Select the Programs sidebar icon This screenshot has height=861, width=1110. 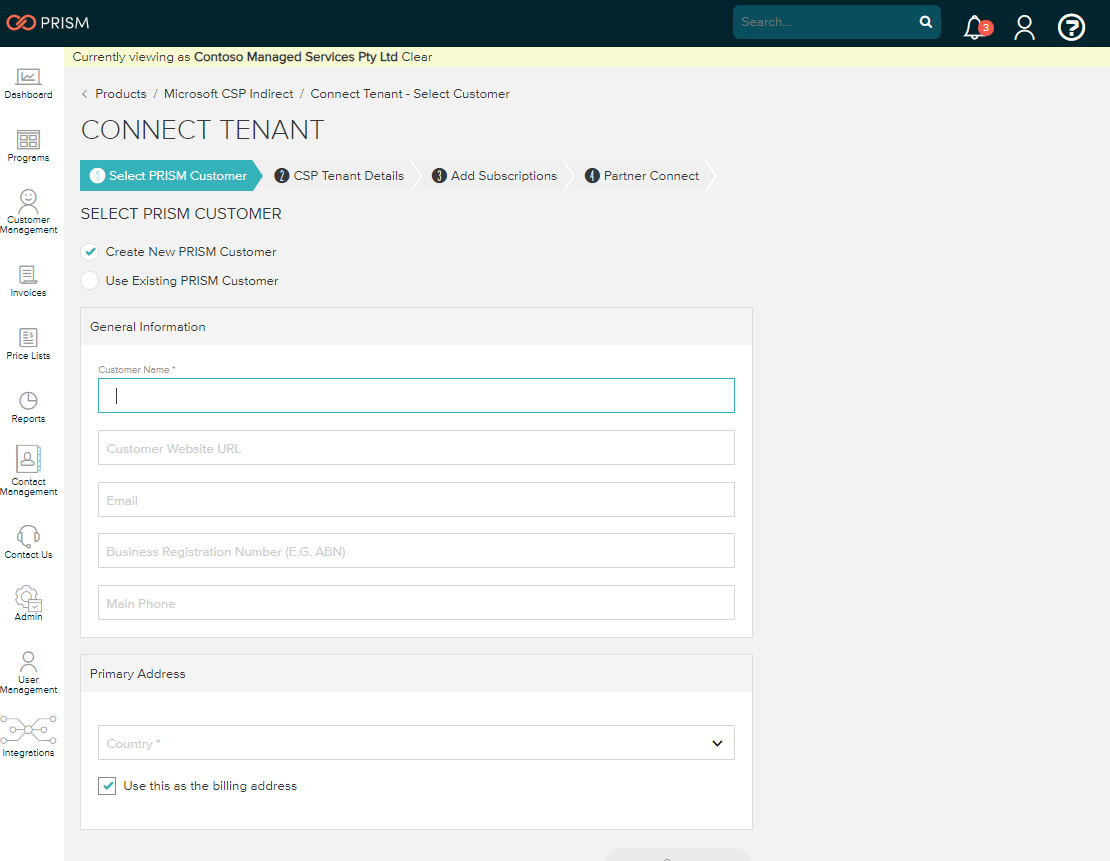coord(28,145)
